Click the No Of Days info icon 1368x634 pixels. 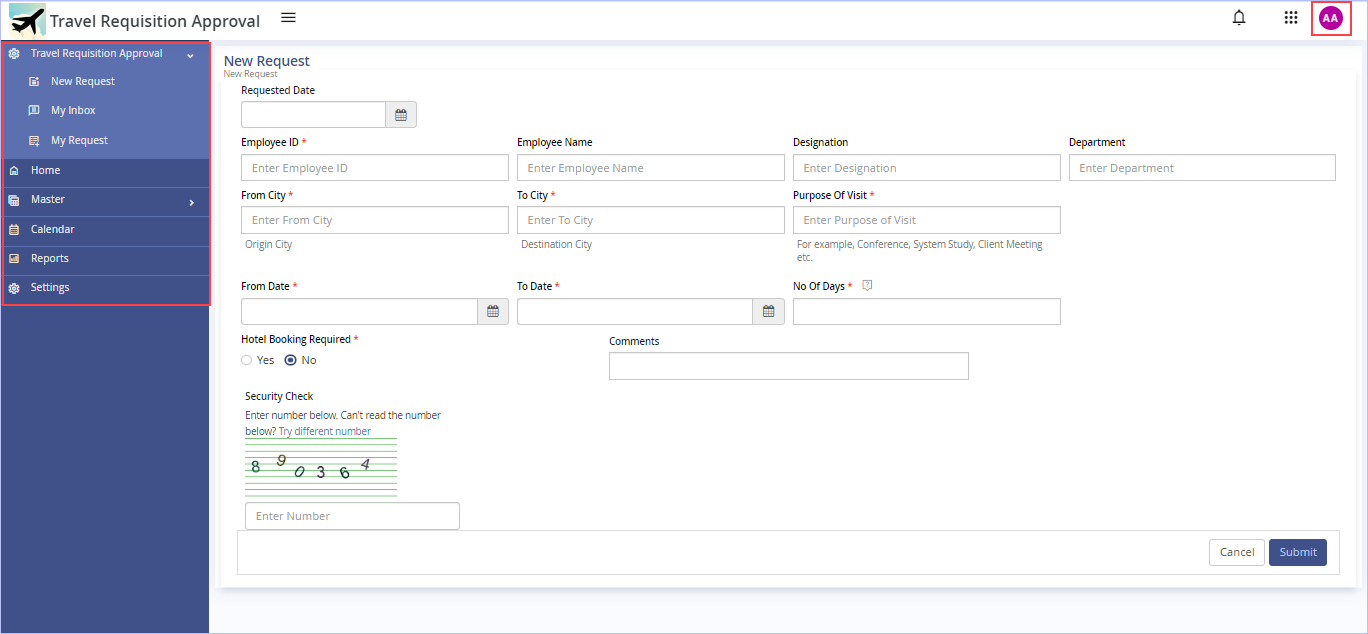(867, 286)
